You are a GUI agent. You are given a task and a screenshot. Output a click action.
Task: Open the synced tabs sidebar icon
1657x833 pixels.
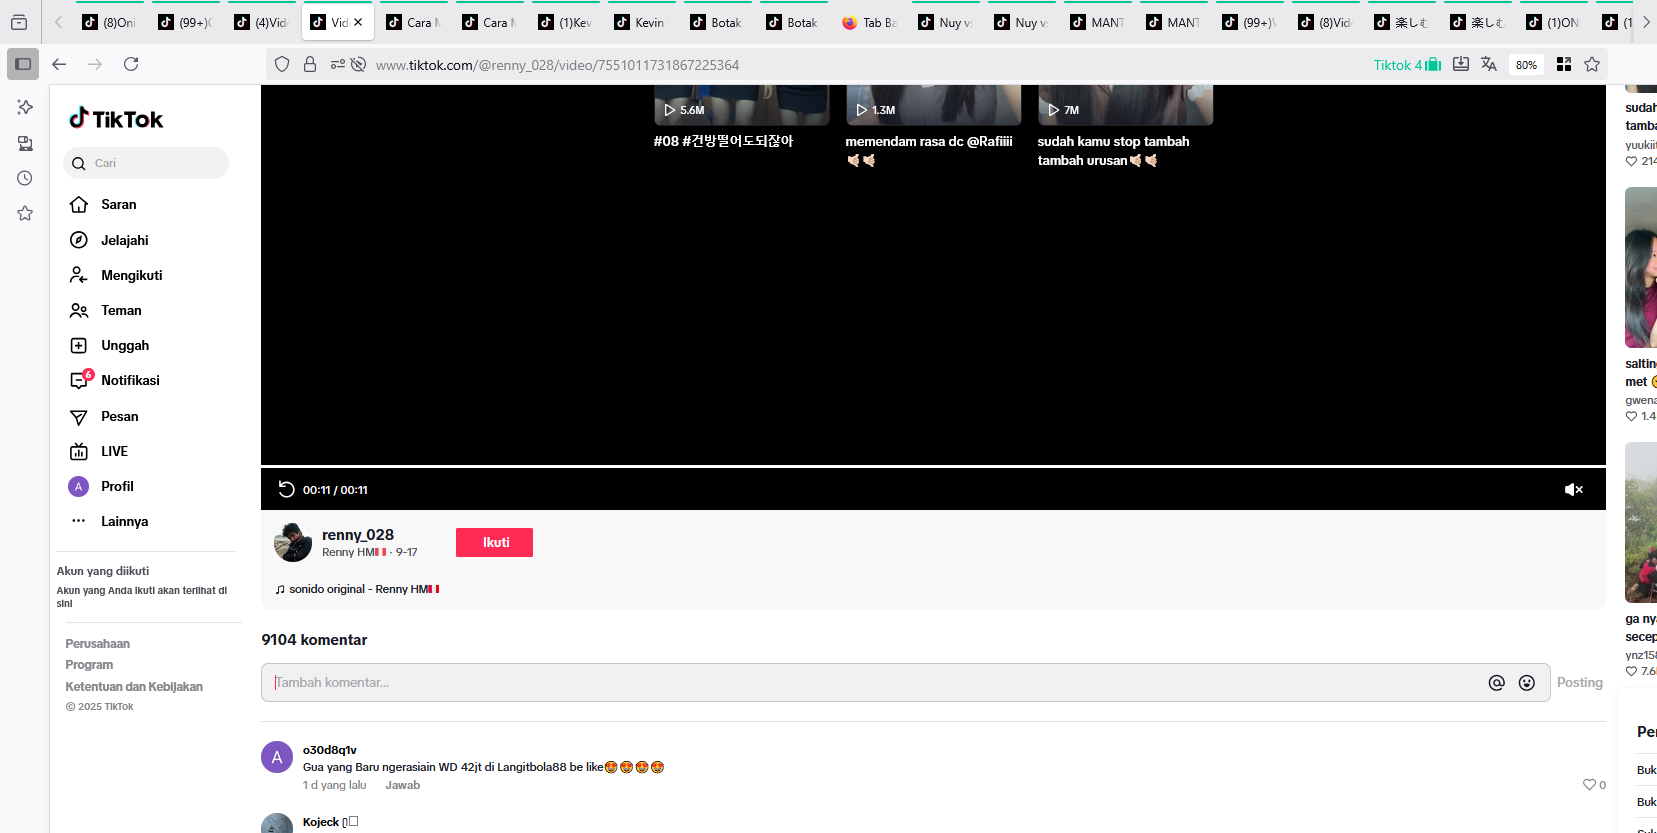25,143
